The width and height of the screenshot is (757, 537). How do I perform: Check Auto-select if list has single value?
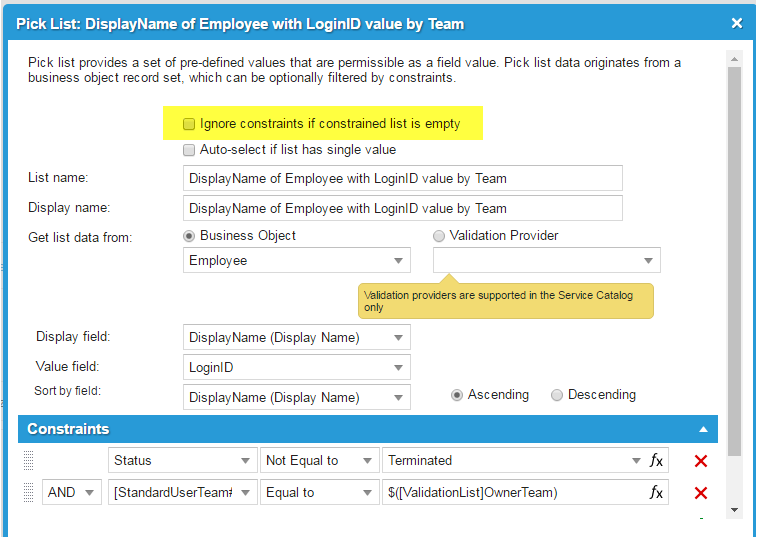click(189, 150)
